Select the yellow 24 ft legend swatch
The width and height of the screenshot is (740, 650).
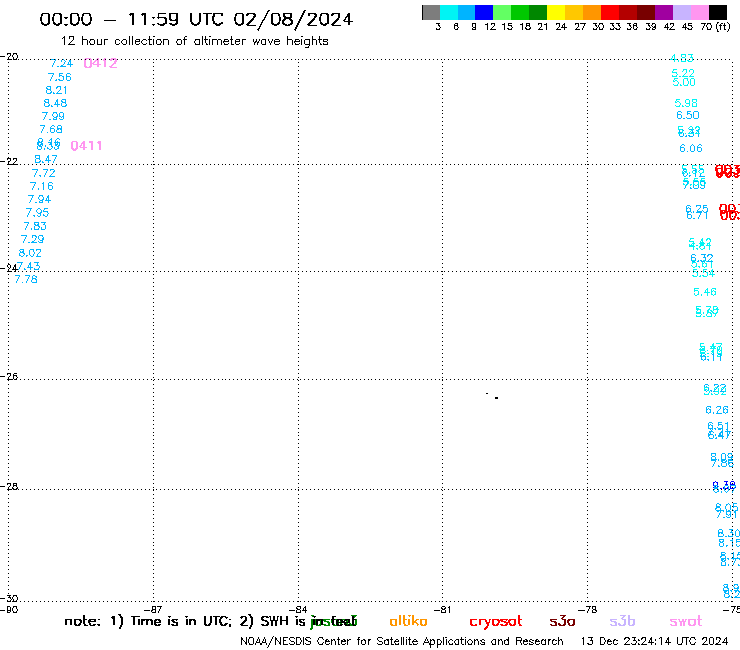[556, 12]
